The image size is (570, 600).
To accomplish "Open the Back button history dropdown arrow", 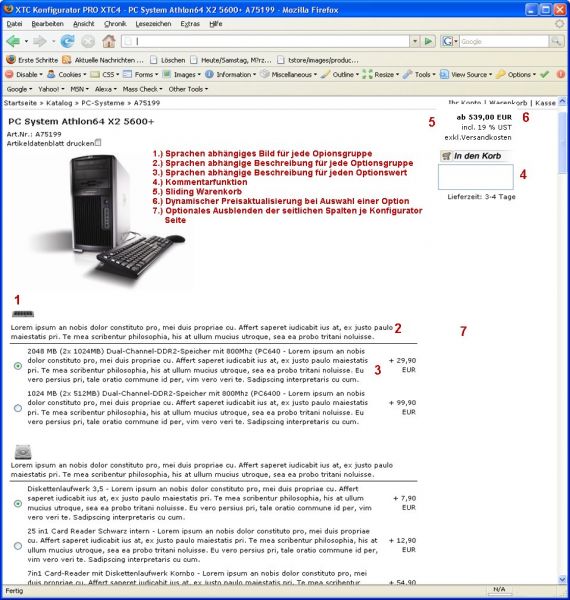I will (x=26, y=41).
